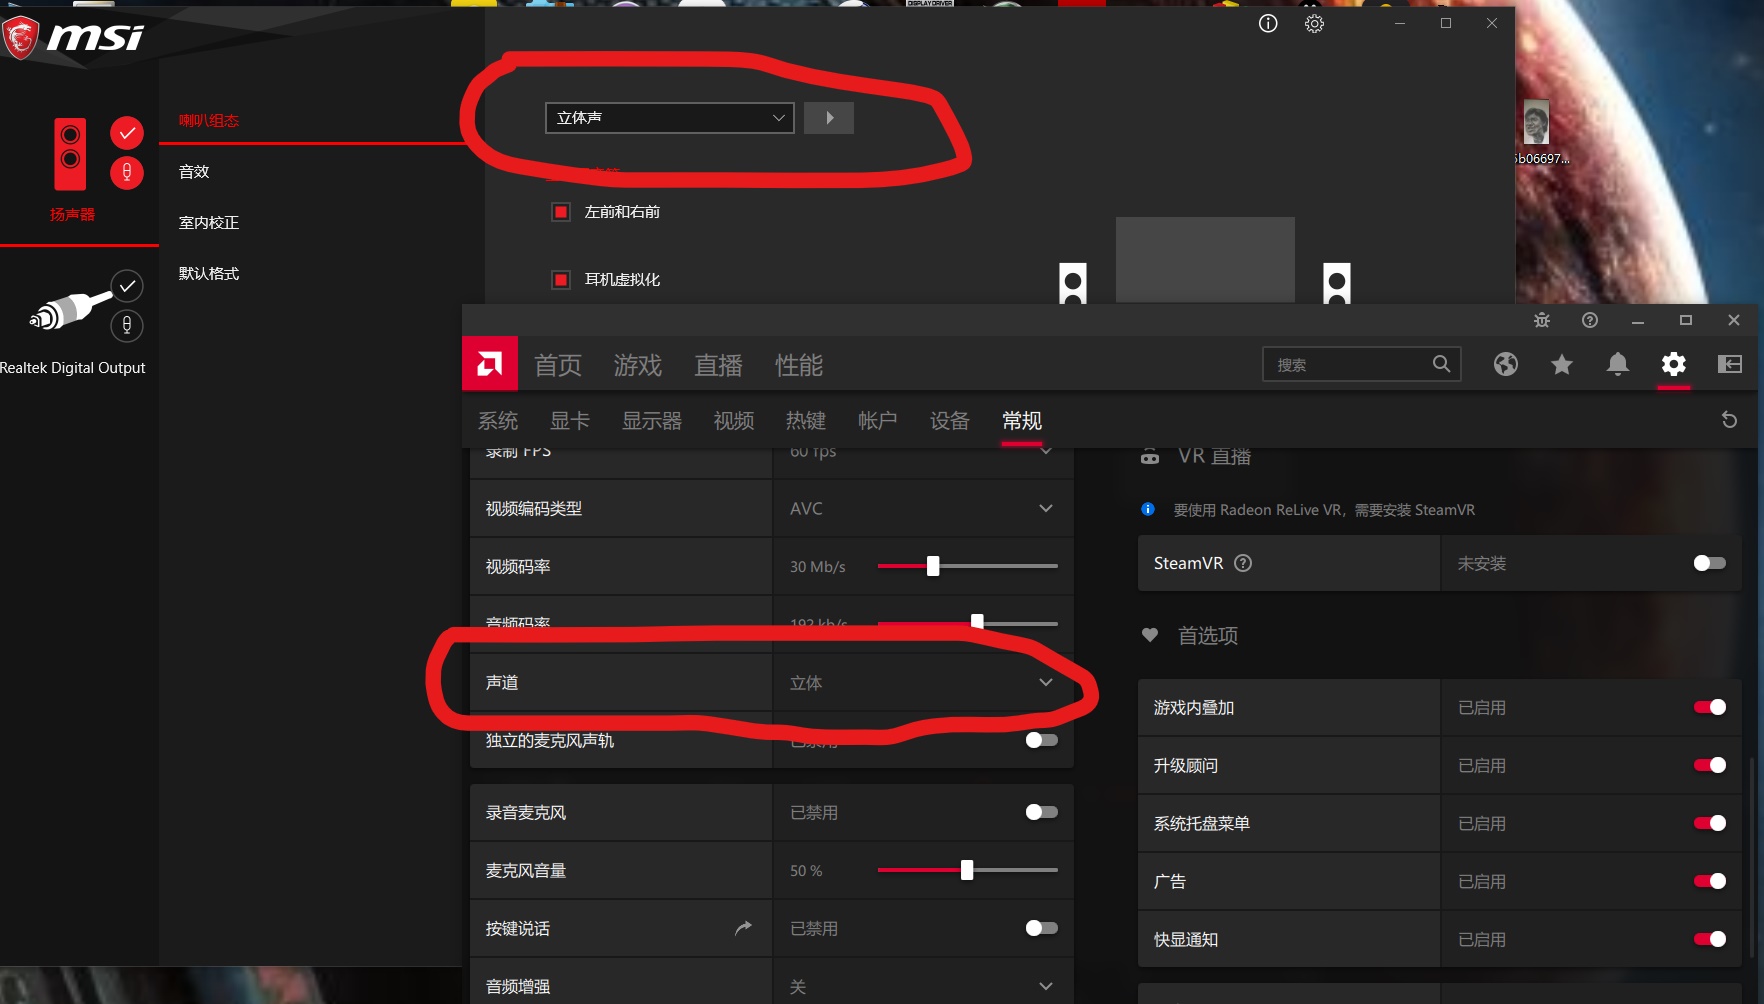Disable the 游戏内叠加 switch

click(x=1710, y=707)
